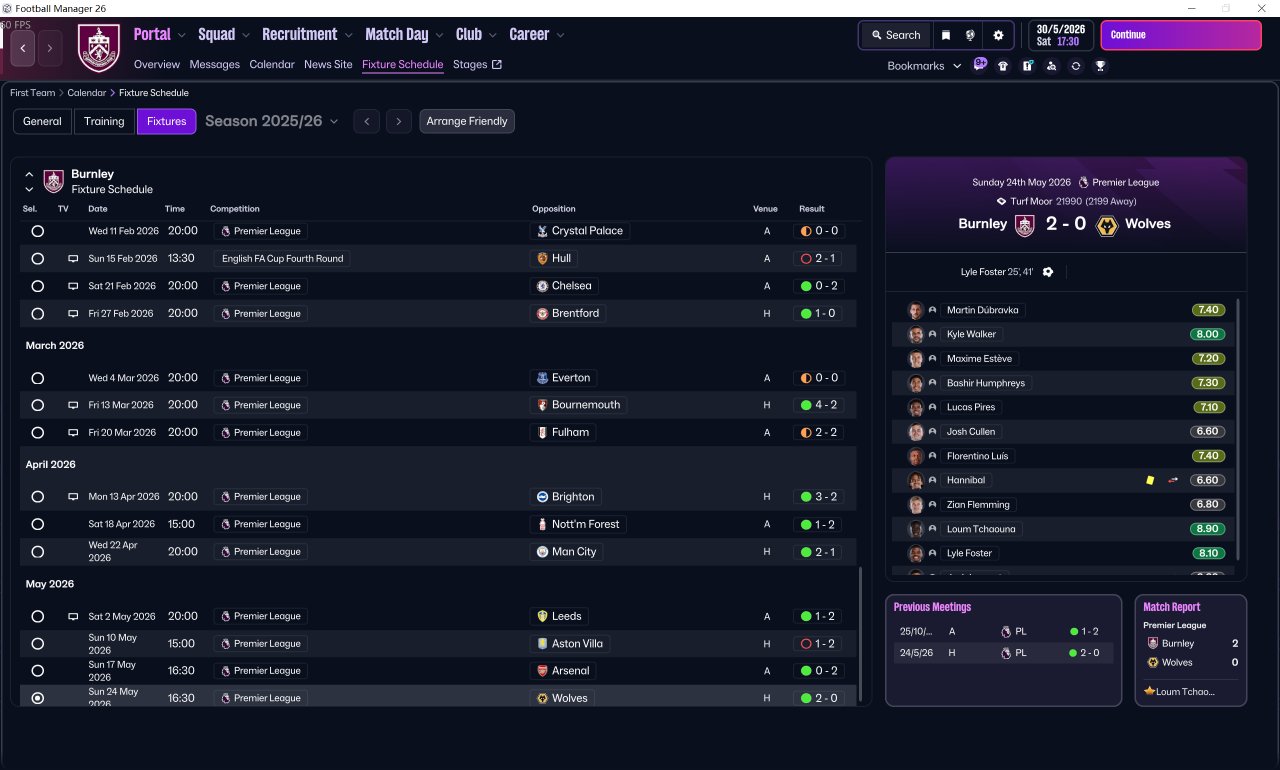This screenshot has height=770, width=1280.
Task: Collapse the Burnley fixture schedule chevron
Action: click(x=29, y=174)
